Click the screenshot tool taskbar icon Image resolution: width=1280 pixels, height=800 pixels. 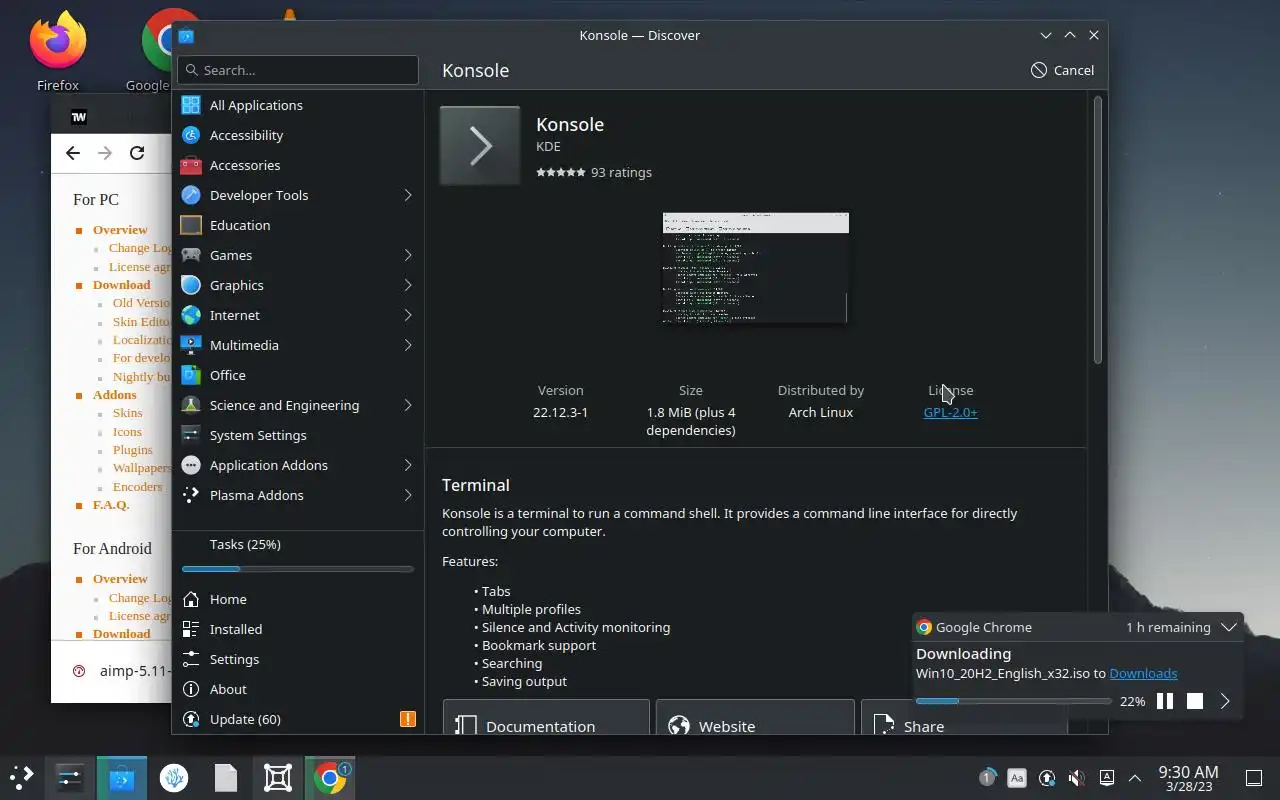278,777
